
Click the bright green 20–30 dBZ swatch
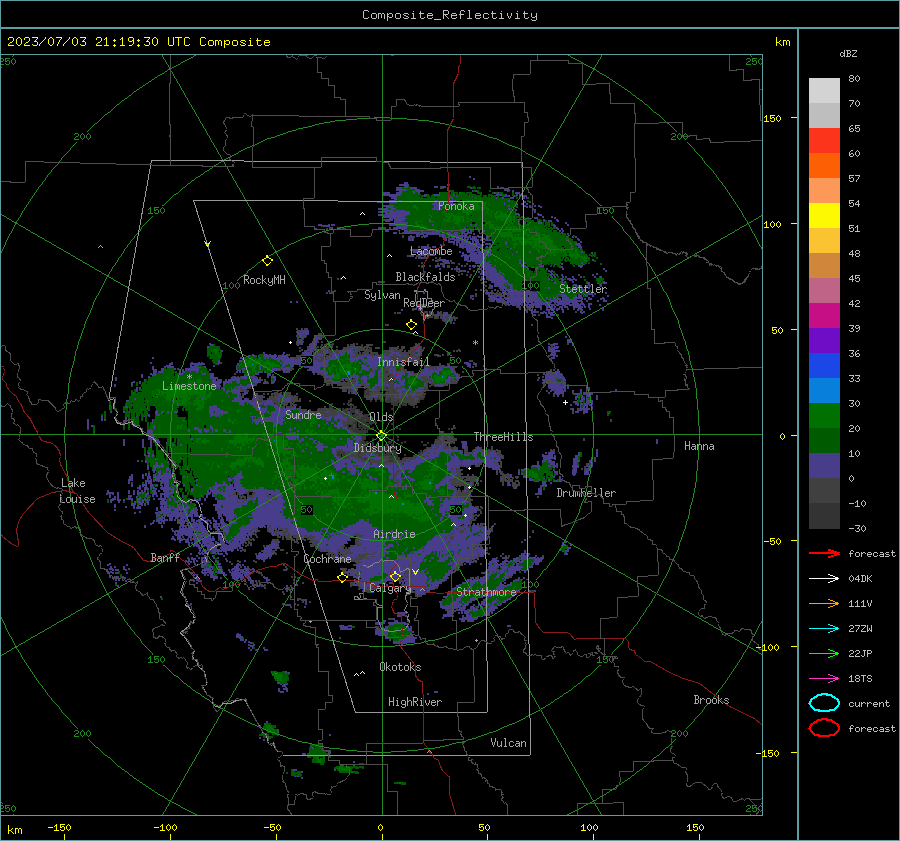(824, 416)
